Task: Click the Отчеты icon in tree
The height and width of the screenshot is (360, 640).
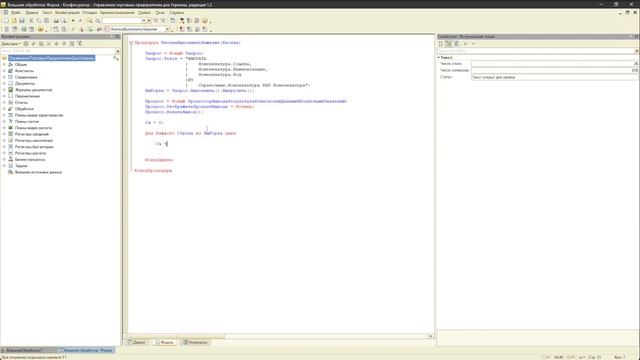Action: pyautogui.click(x=11, y=102)
